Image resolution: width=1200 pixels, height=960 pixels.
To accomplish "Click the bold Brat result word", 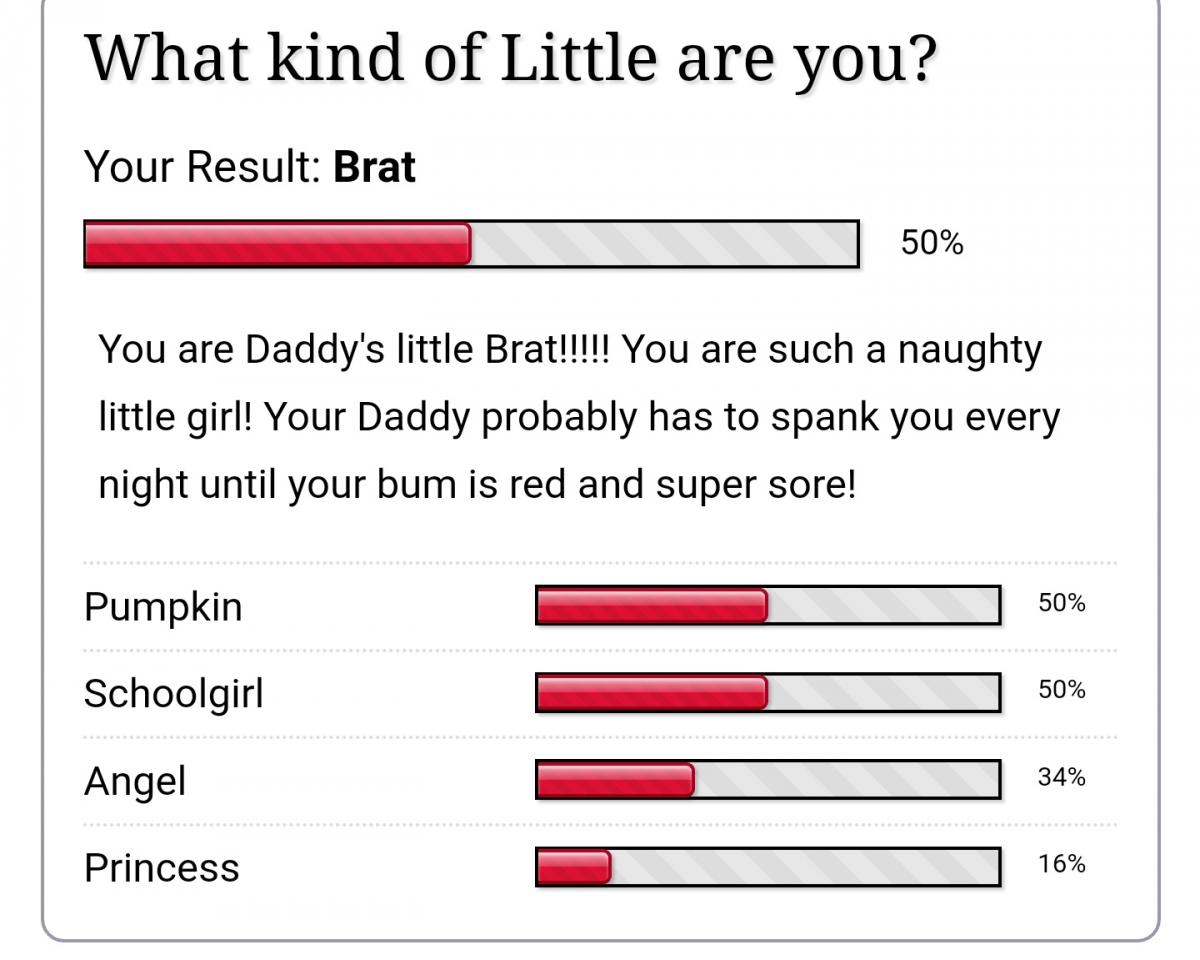I will pyautogui.click(x=374, y=167).
